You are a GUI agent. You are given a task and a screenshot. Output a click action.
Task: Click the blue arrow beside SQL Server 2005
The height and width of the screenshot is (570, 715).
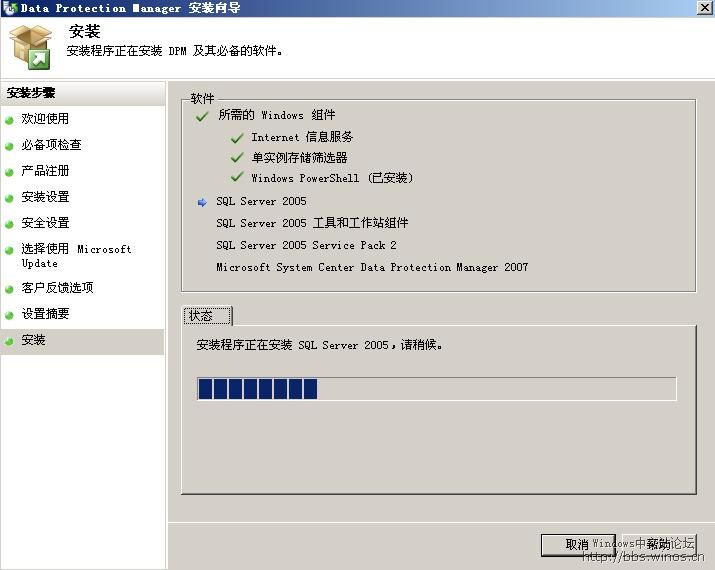click(x=203, y=202)
